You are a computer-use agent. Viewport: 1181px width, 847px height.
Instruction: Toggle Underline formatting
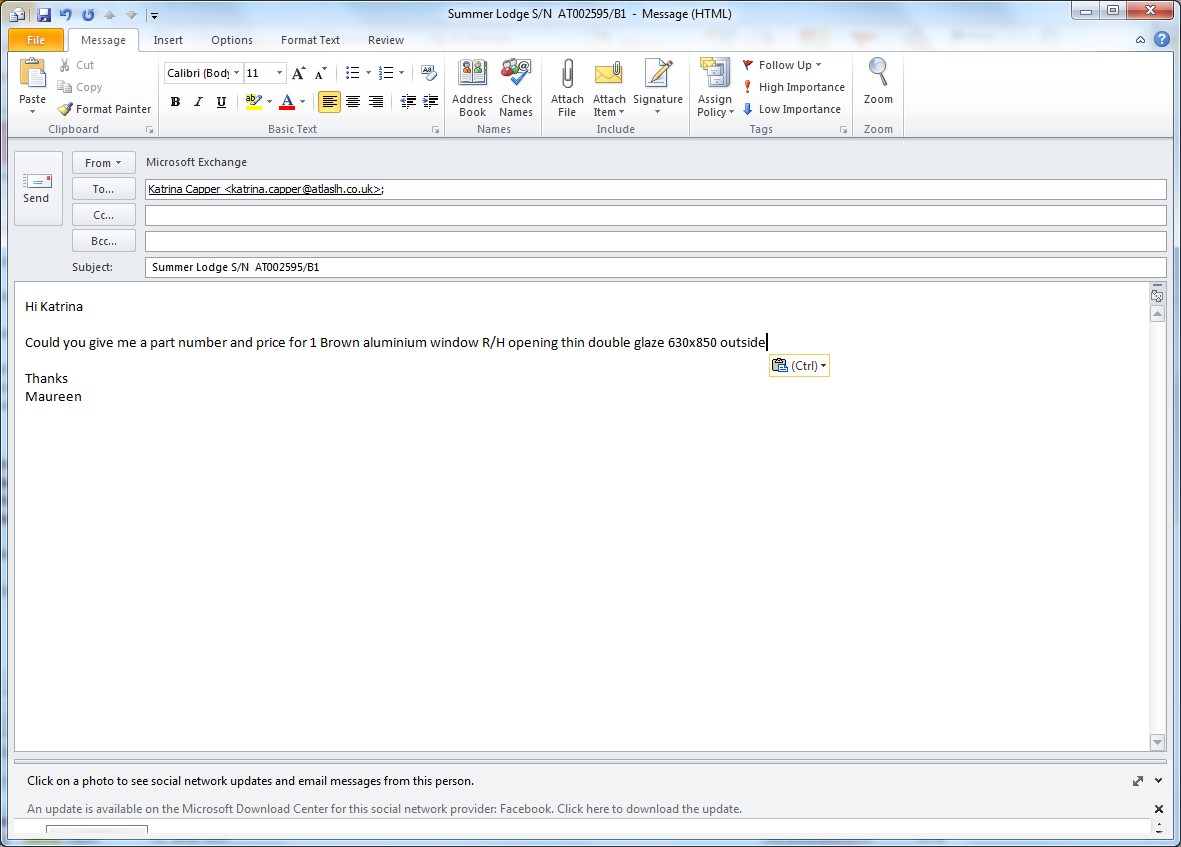tap(221, 102)
